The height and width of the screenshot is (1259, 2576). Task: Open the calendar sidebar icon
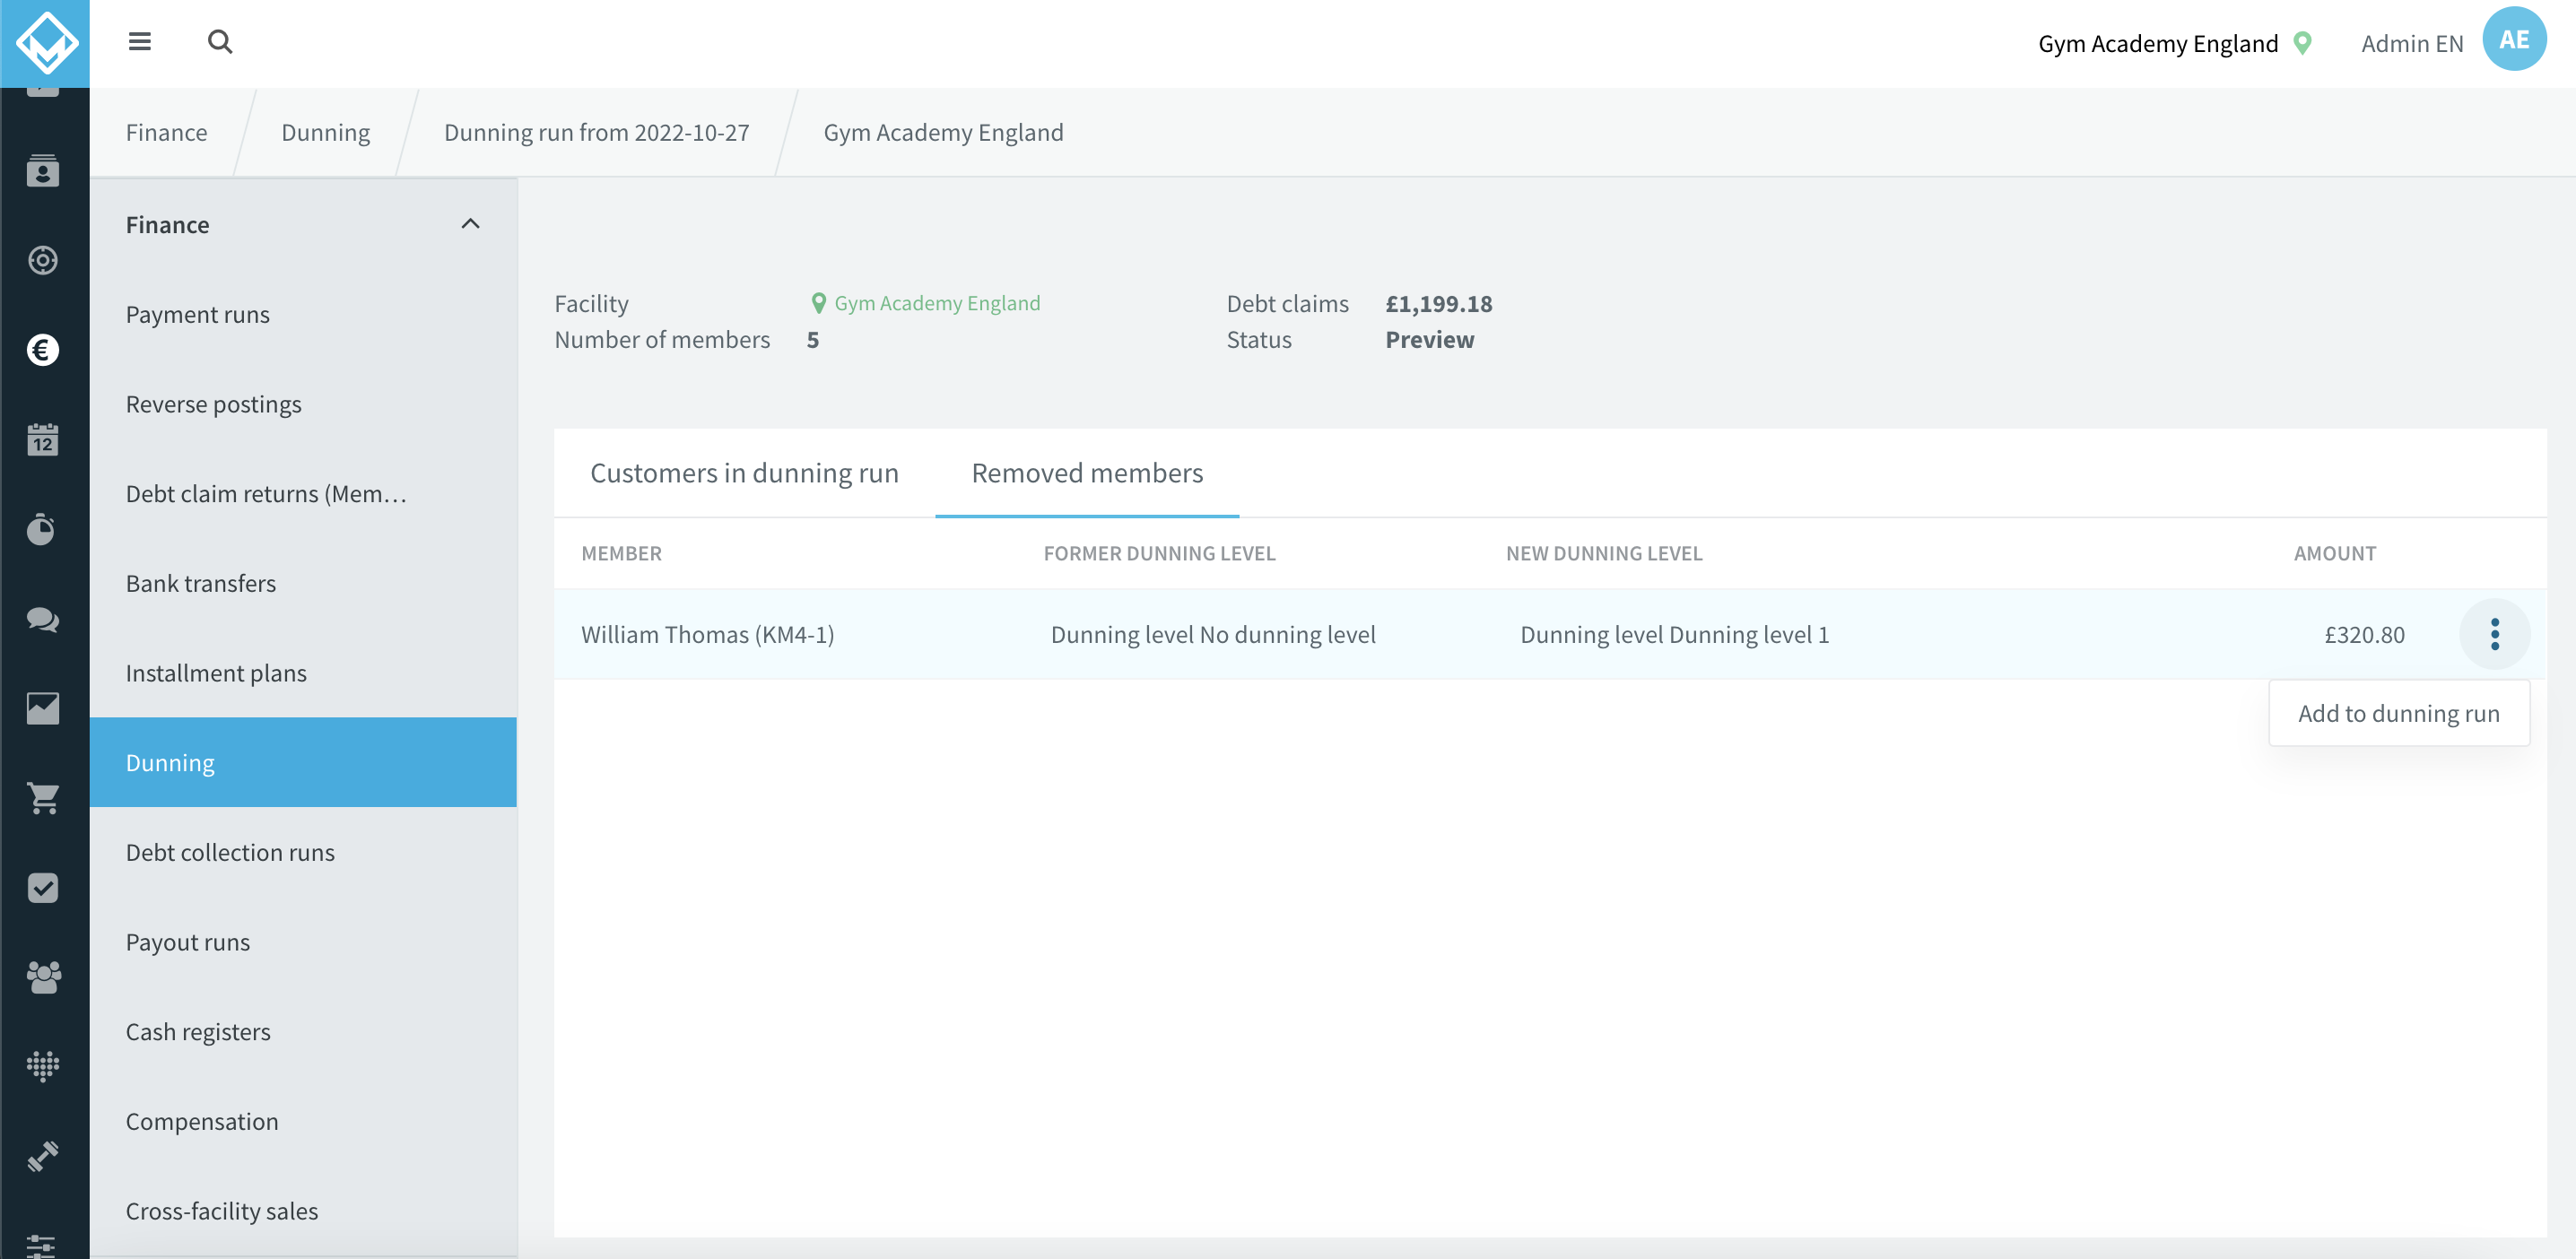43,439
